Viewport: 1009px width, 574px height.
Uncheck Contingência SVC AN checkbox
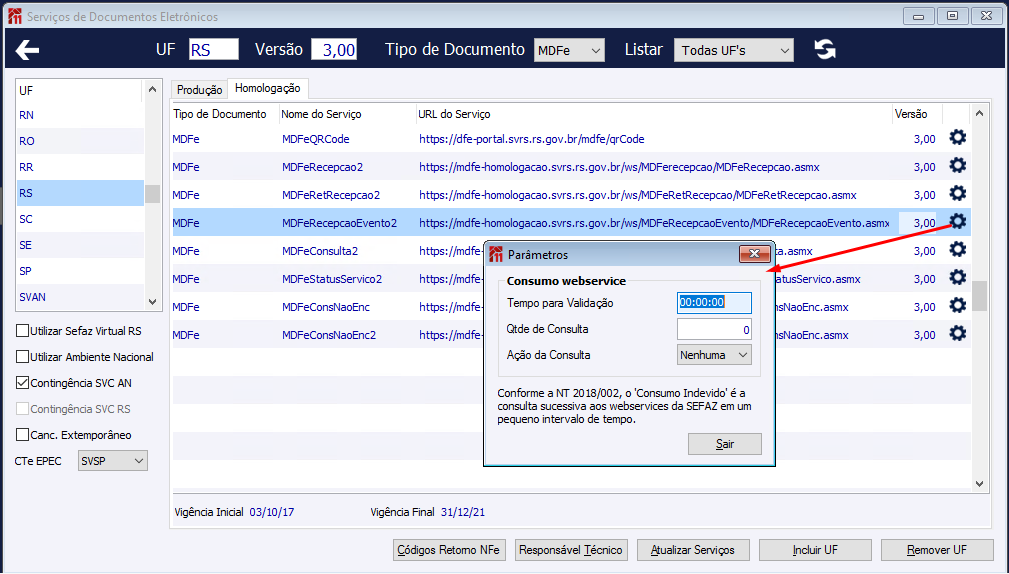pos(23,383)
